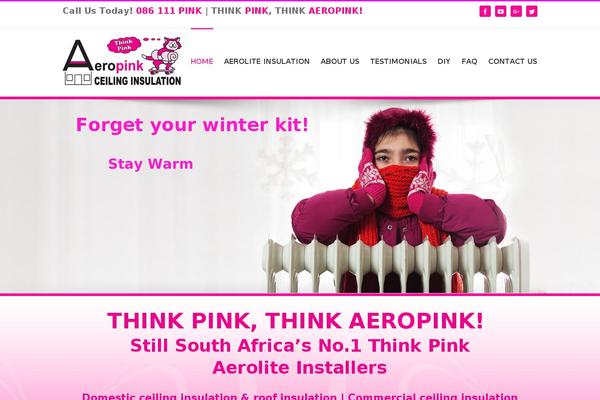
Task: Call the 086 111 PINK number link
Action: point(169,11)
